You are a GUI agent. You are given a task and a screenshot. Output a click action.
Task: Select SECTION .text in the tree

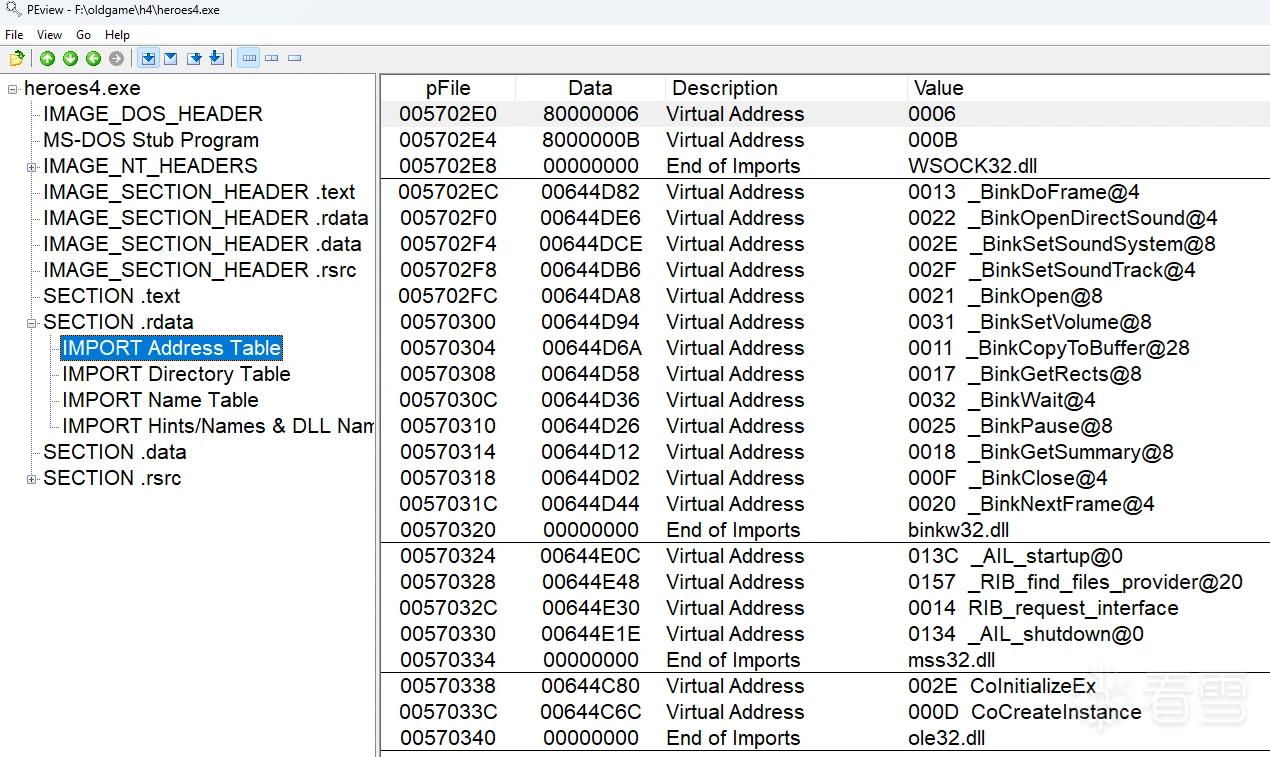(112, 296)
